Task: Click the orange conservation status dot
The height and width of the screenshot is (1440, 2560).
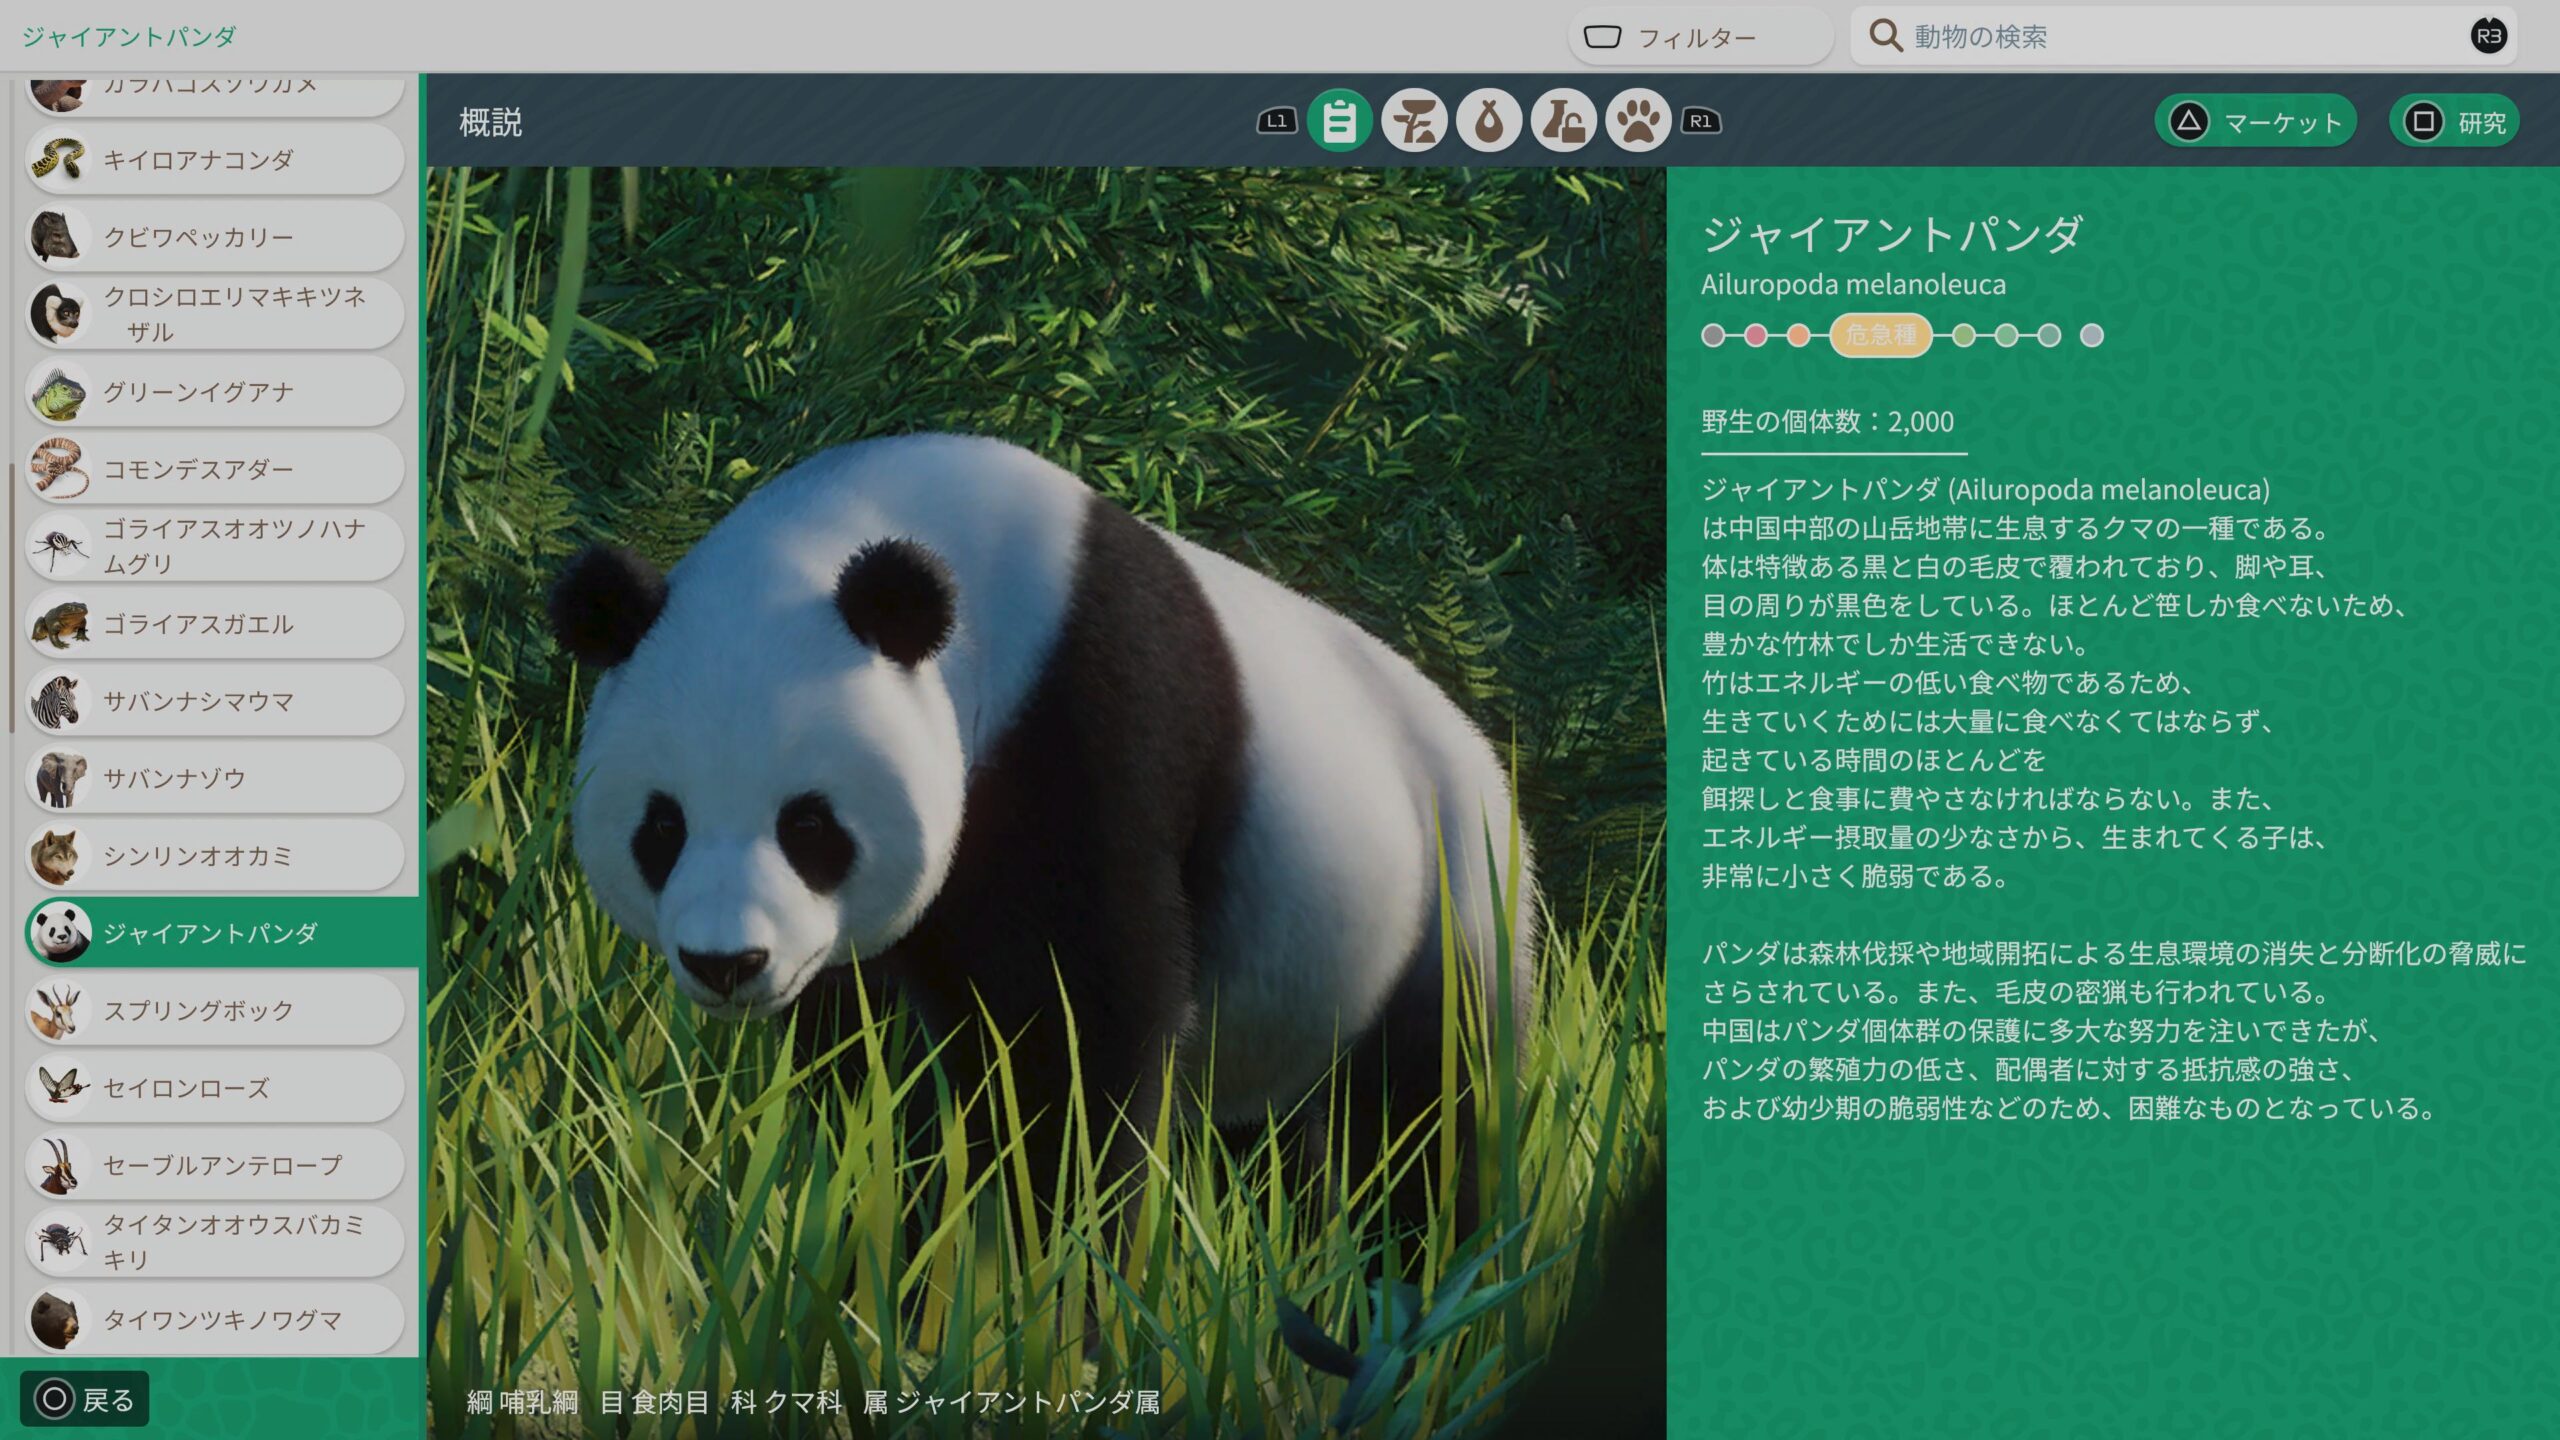Action: (x=1798, y=335)
